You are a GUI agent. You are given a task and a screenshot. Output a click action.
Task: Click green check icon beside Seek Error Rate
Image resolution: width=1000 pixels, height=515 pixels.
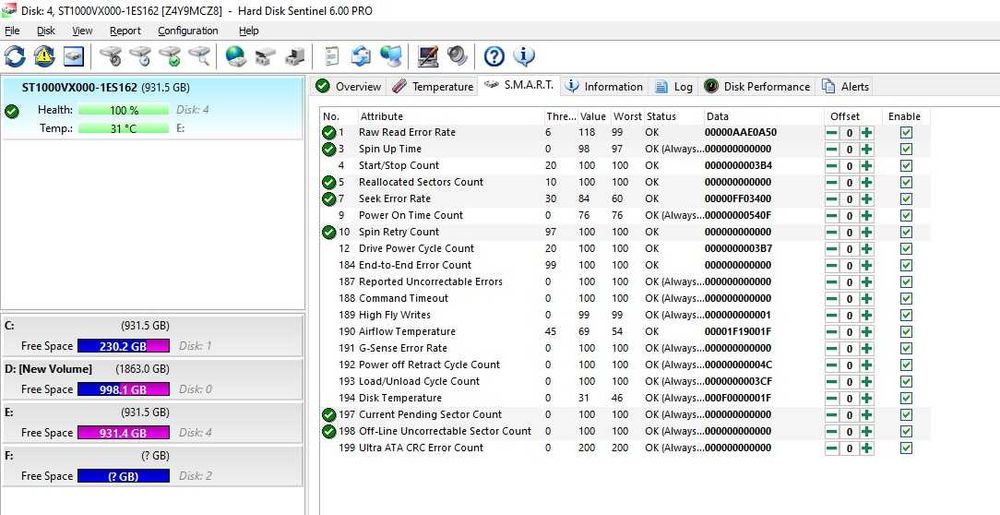tap(329, 199)
